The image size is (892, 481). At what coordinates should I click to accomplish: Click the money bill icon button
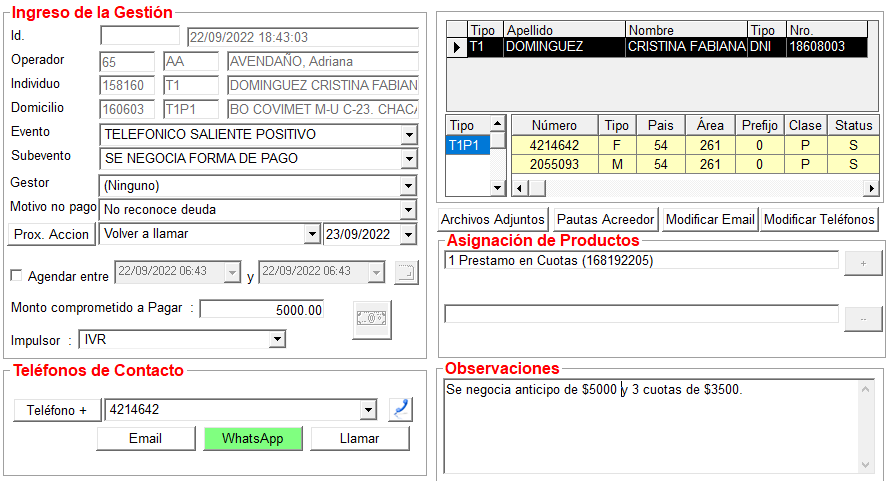tap(372, 319)
